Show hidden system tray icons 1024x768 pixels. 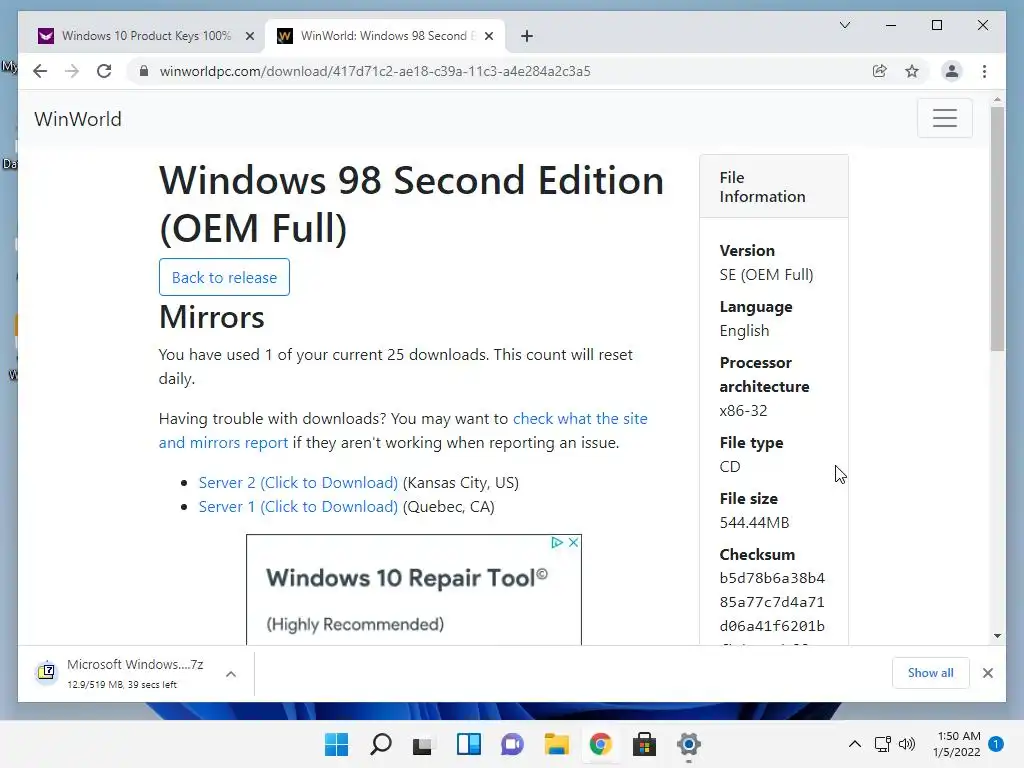coord(854,744)
